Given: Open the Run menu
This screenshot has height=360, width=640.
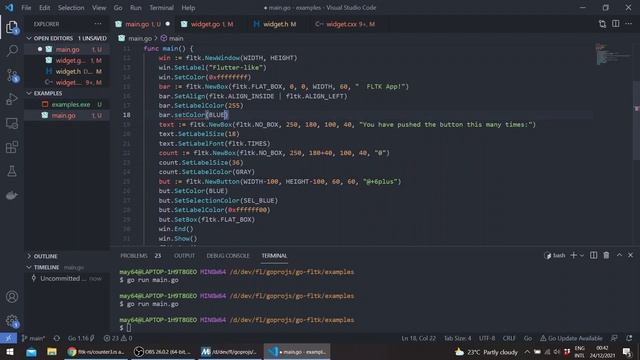Looking at the screenshot, I should [x=136, y=8].
